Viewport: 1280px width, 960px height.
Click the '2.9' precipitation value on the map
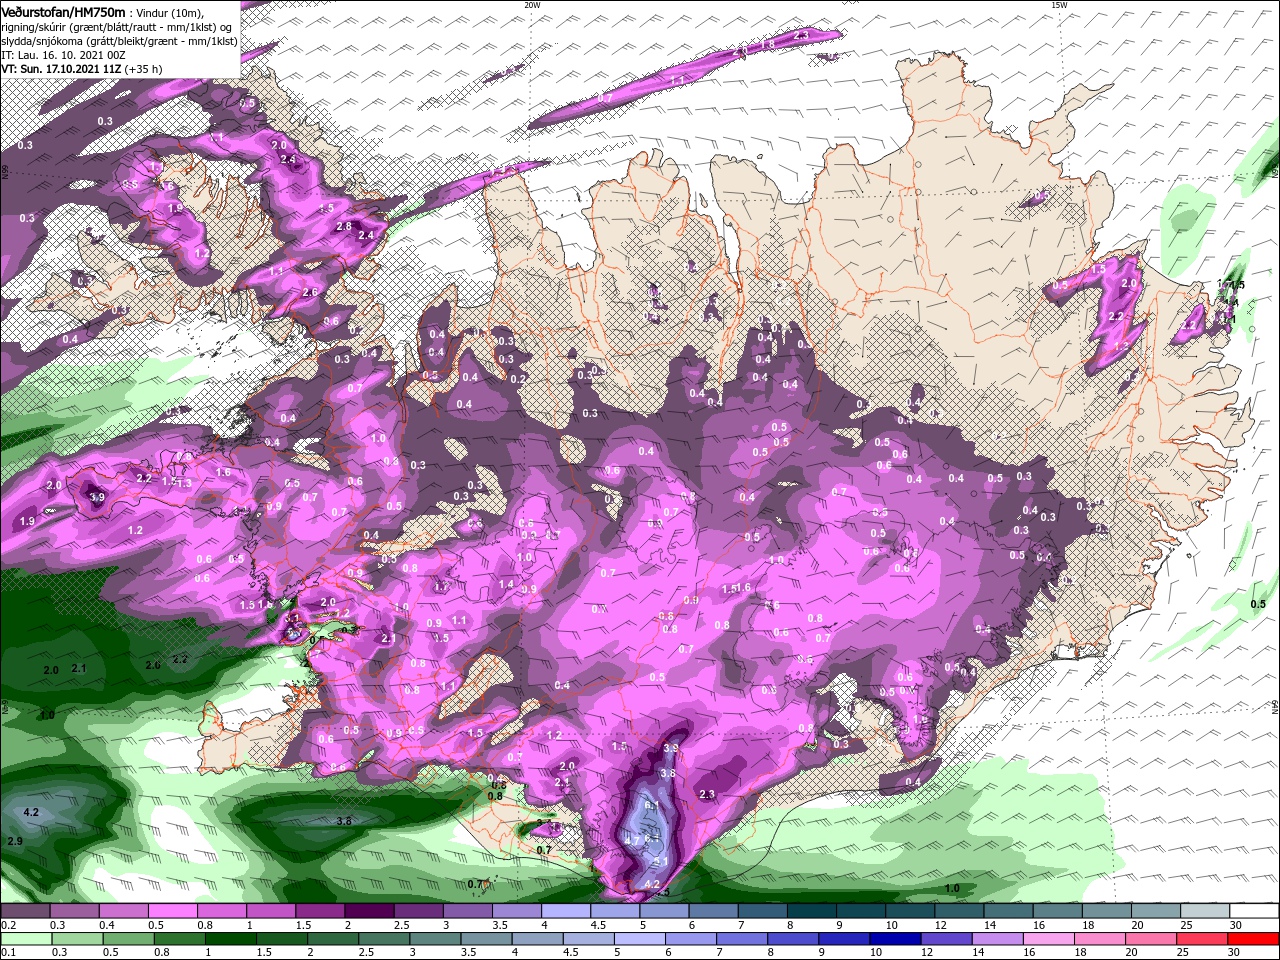coord(15,841)
